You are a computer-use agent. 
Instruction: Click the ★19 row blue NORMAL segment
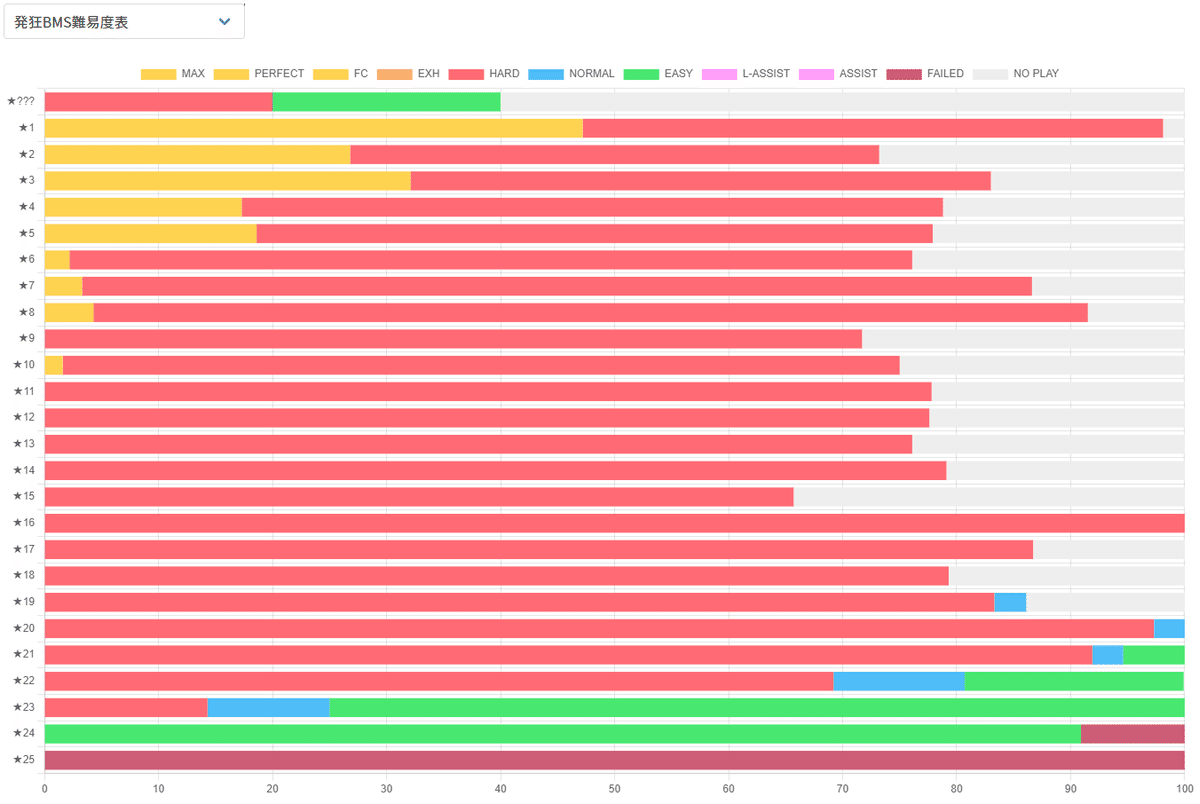tap(1010, 602)
